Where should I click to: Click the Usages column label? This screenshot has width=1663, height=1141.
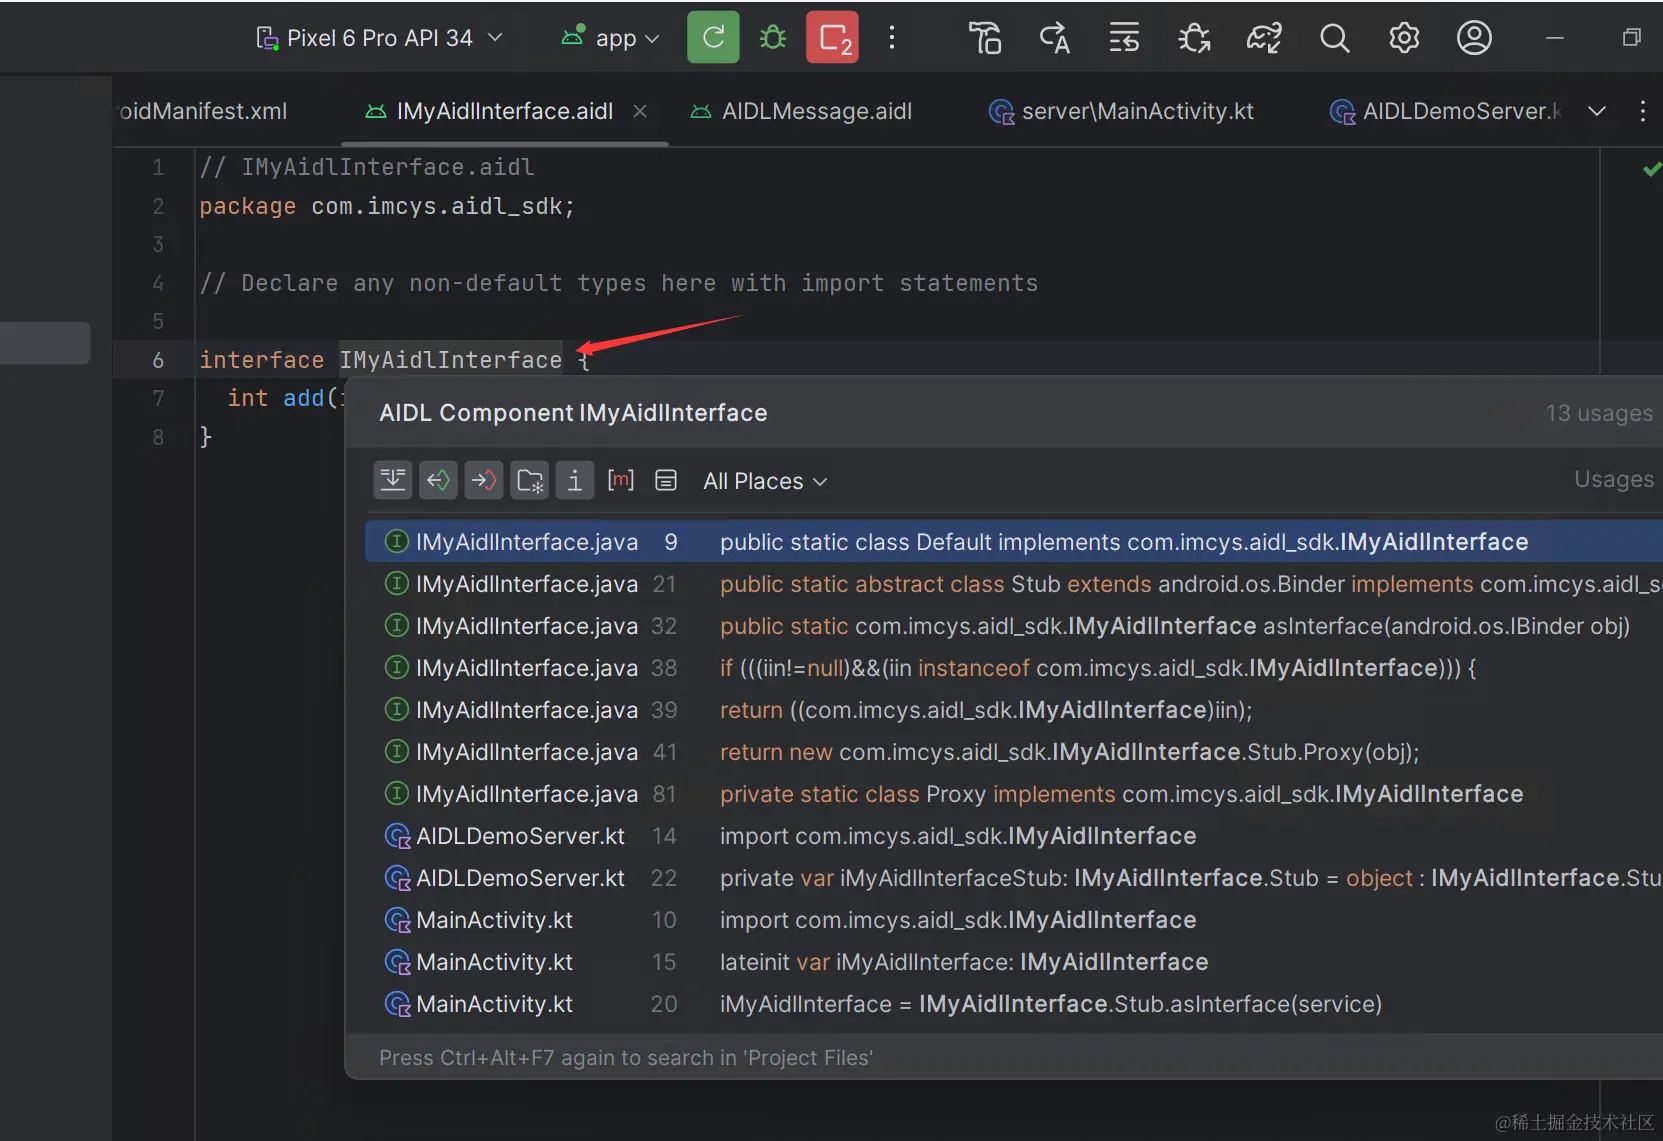tap(1613, 479)
